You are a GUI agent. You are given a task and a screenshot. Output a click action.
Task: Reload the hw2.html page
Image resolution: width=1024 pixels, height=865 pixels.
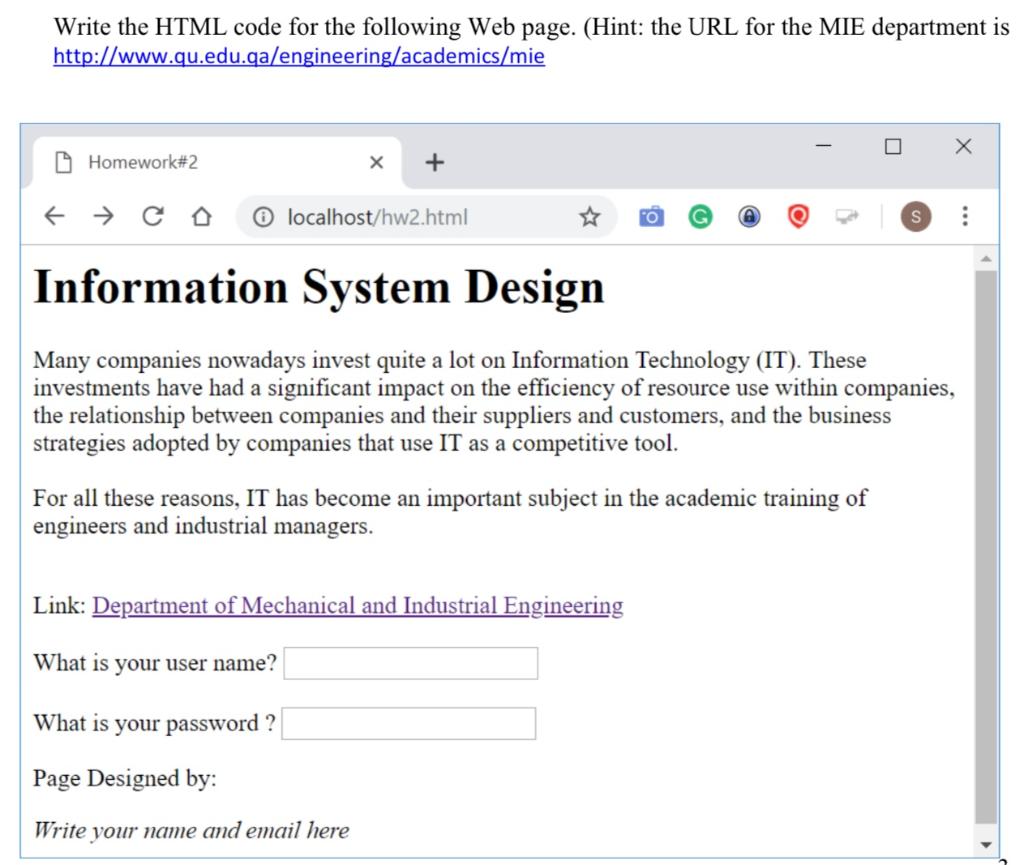[x=153, y=216]
